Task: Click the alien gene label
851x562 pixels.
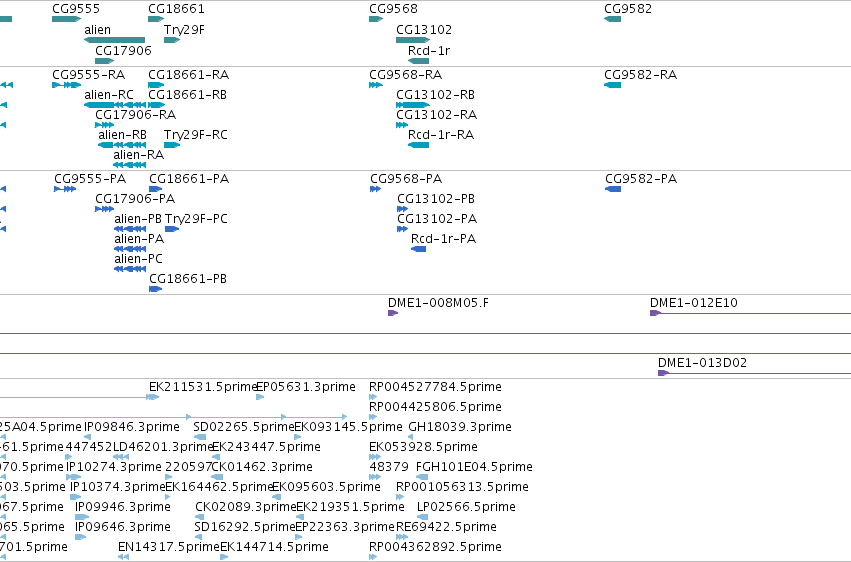Action: coord(98,30)
